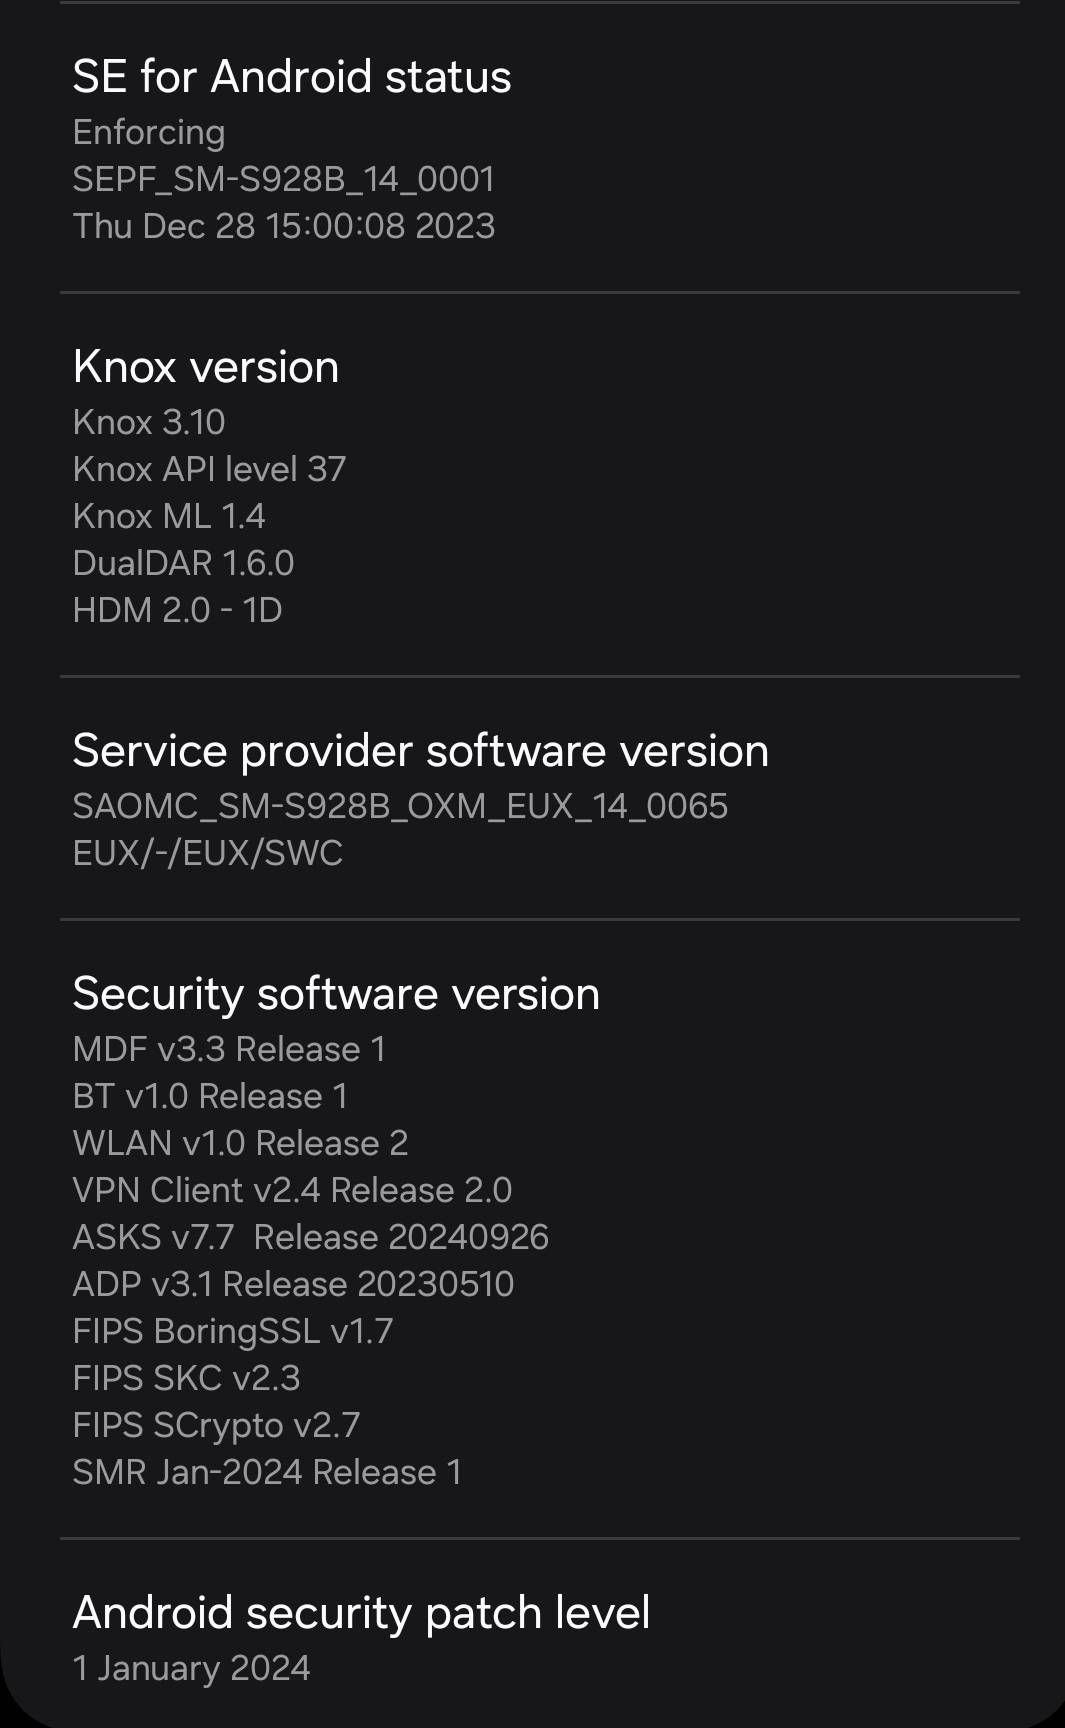Tap the EUX/-/EUX/SWC text line
The height and width of the screenshot is (1728, 1065).
(209, 852)
